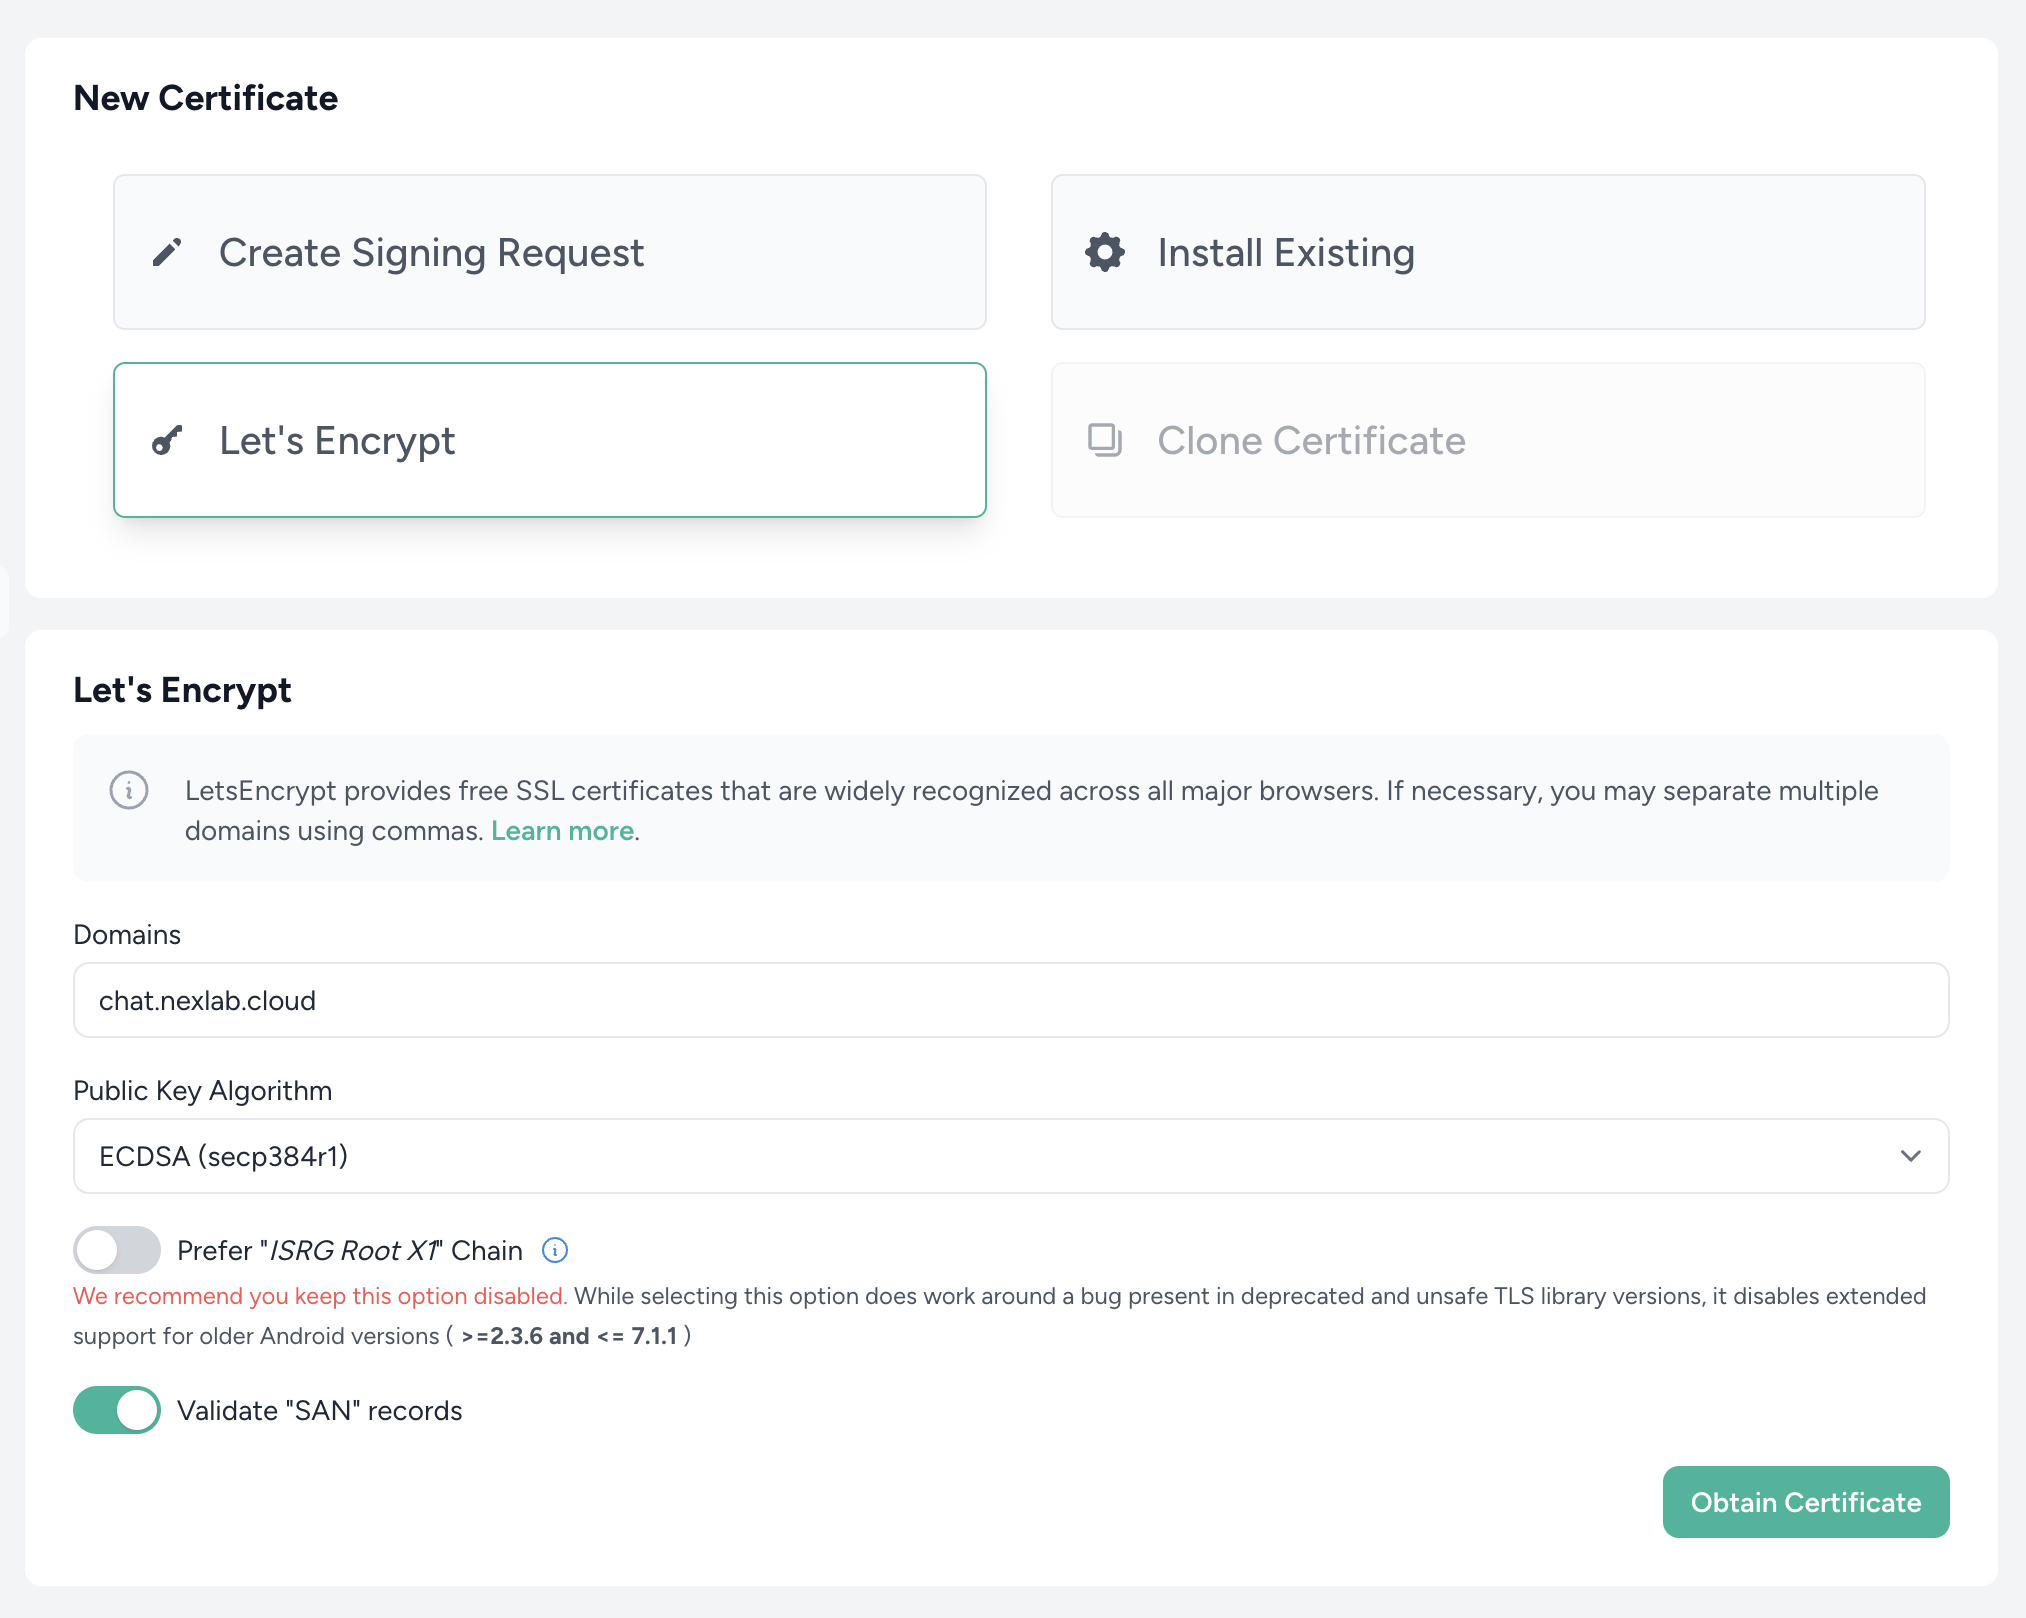Click the Prefer ISRG Root X1 Chain label text

350,1250
